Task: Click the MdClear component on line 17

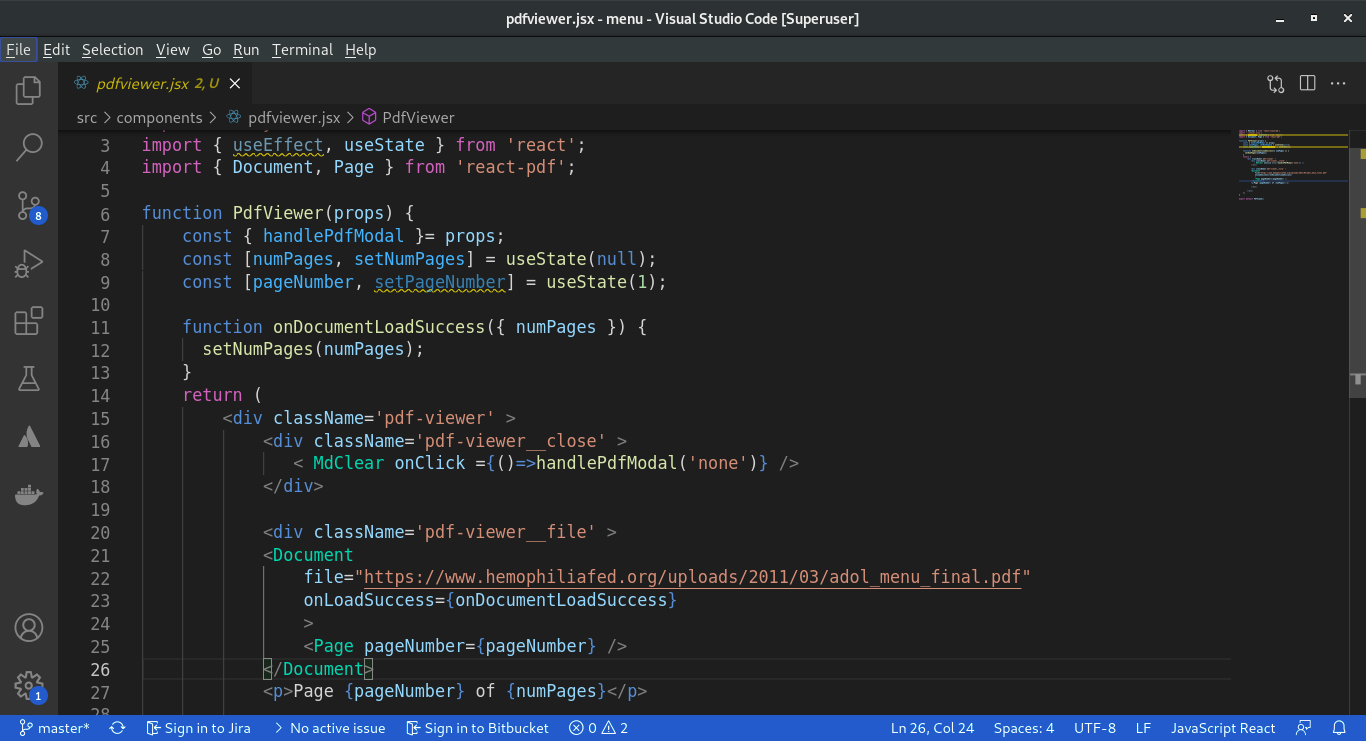Action: tap(348, 463)
